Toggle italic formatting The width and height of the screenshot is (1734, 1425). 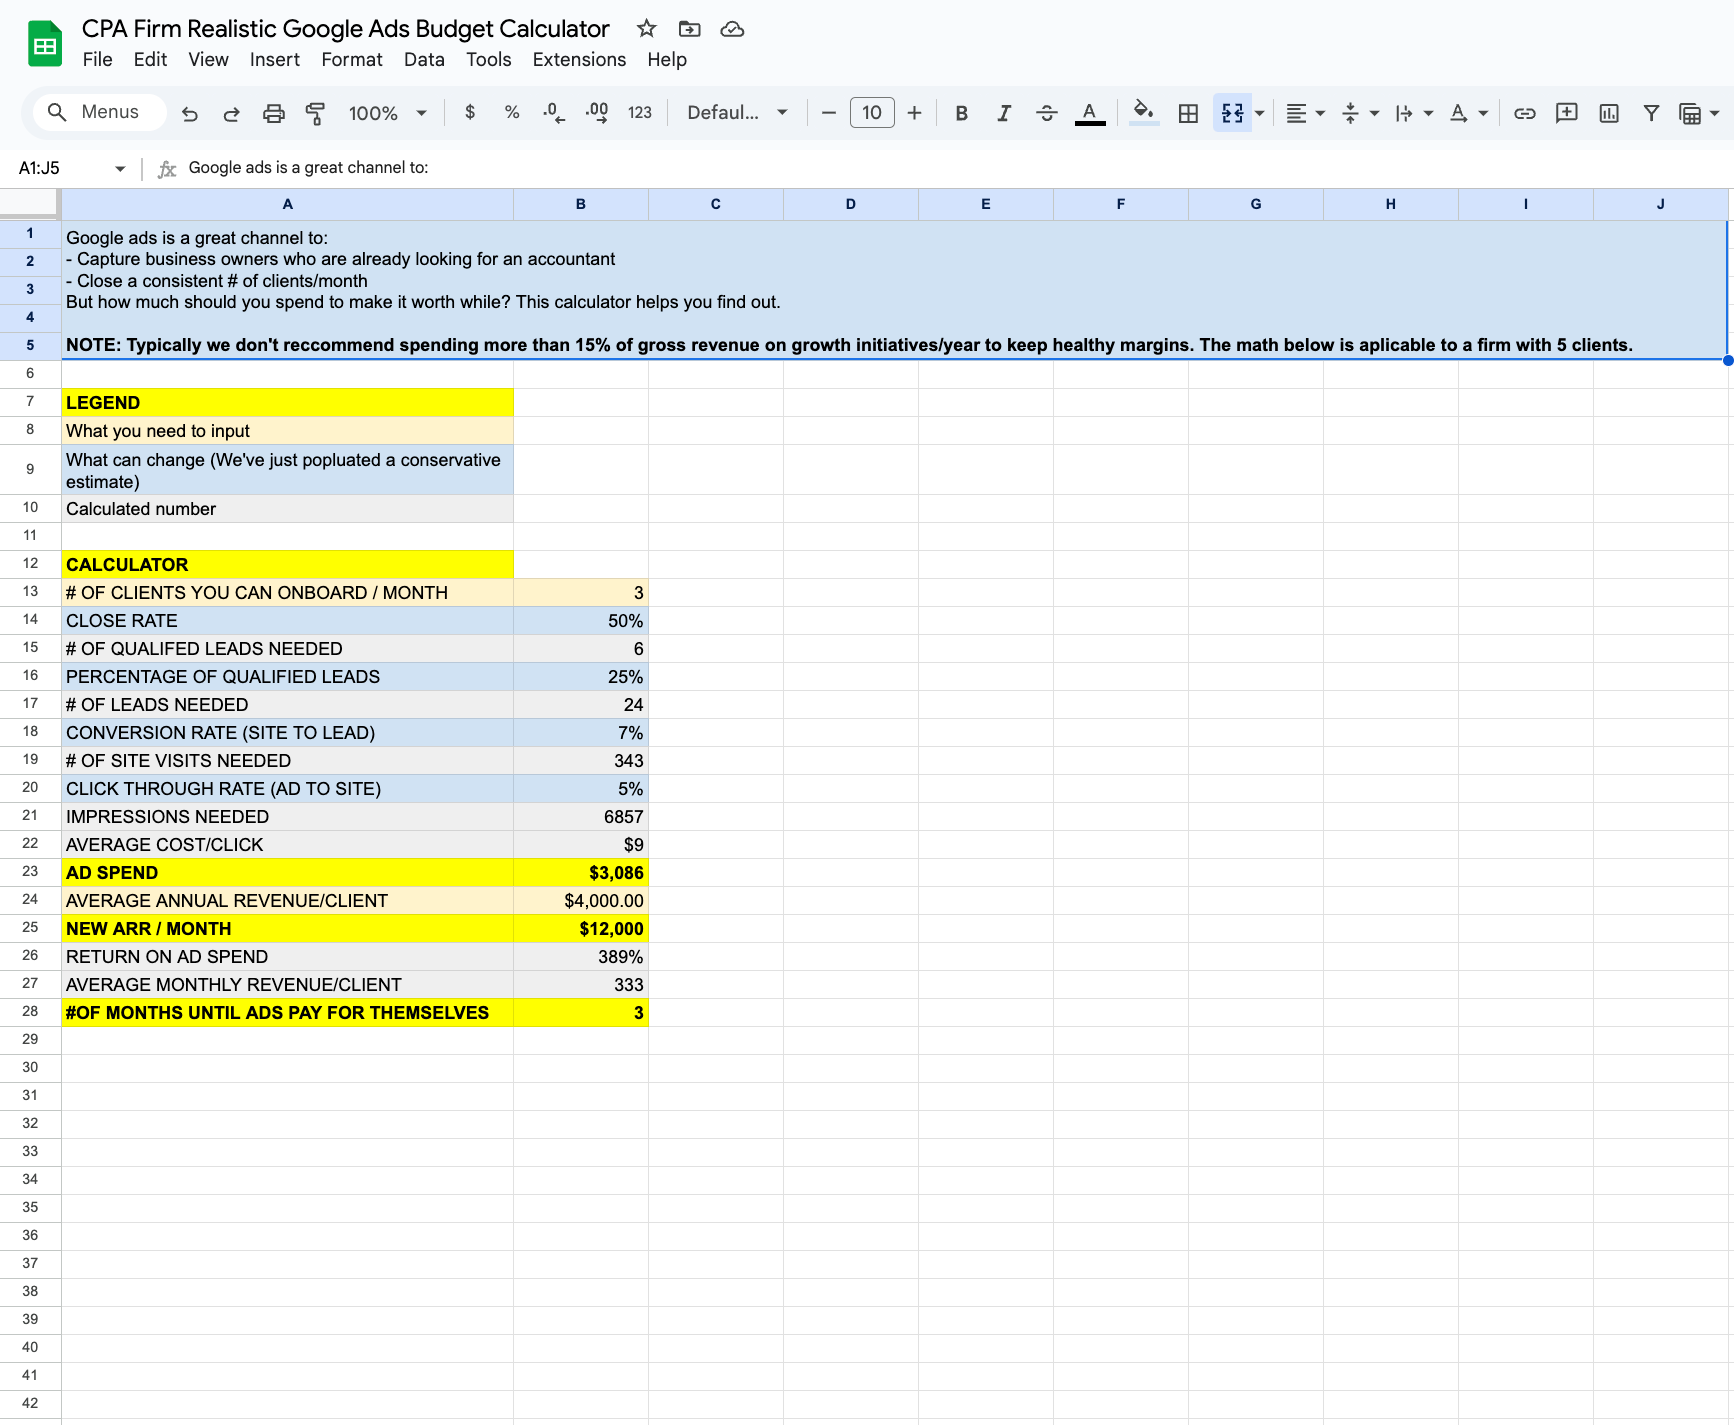point(1004,113)
